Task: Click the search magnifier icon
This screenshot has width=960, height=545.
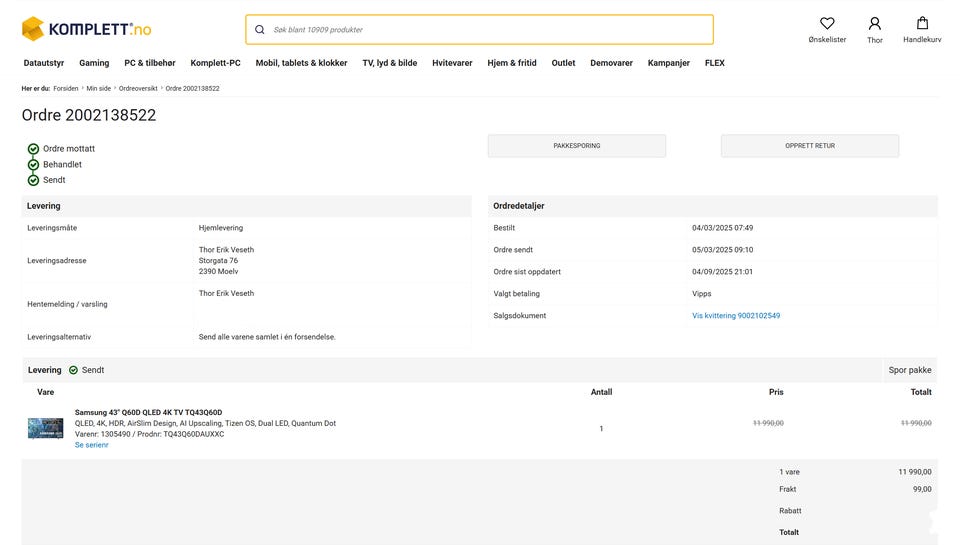Action: 260,30
